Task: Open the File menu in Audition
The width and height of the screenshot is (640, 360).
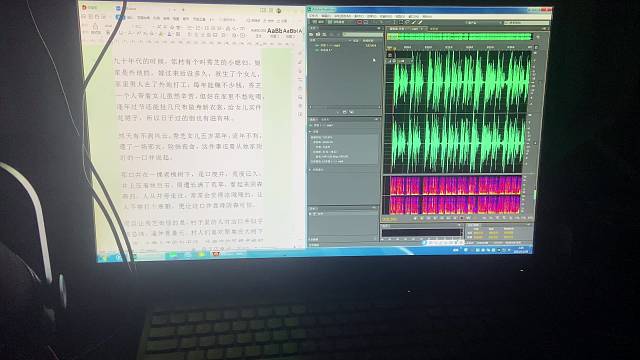Action: tap(313, 16)
